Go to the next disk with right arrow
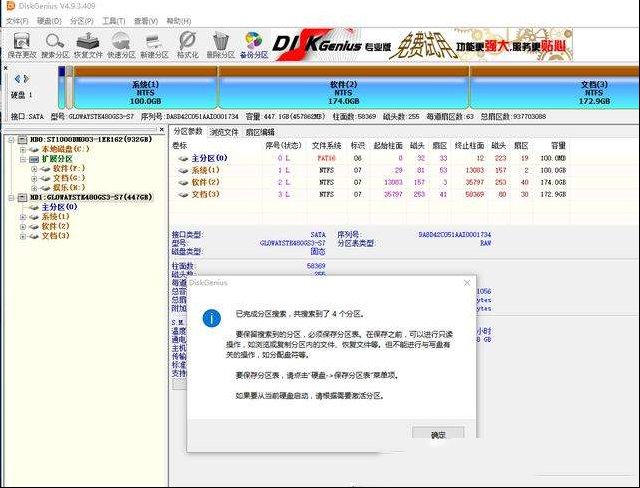This screenshot has width=640, height=488. [x=26, y=78]
